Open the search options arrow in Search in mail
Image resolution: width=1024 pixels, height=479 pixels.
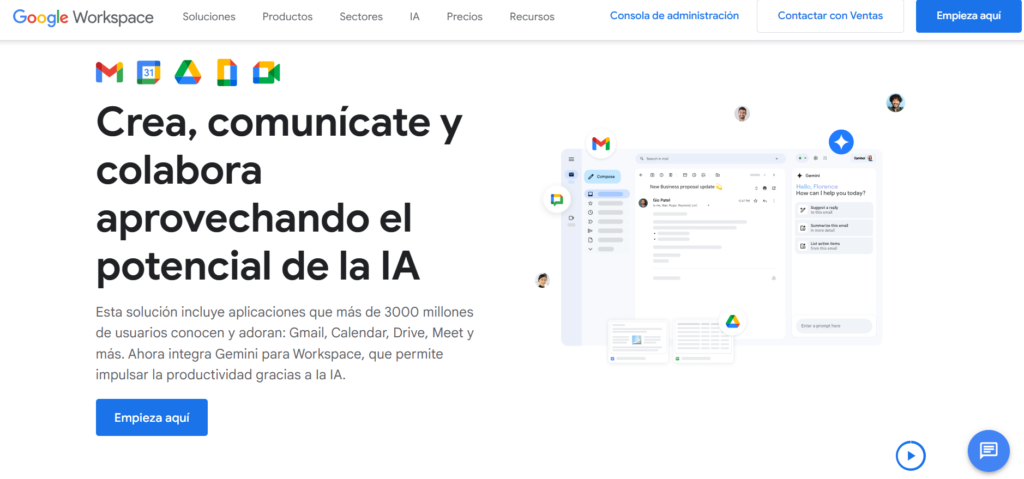(776, 159)
